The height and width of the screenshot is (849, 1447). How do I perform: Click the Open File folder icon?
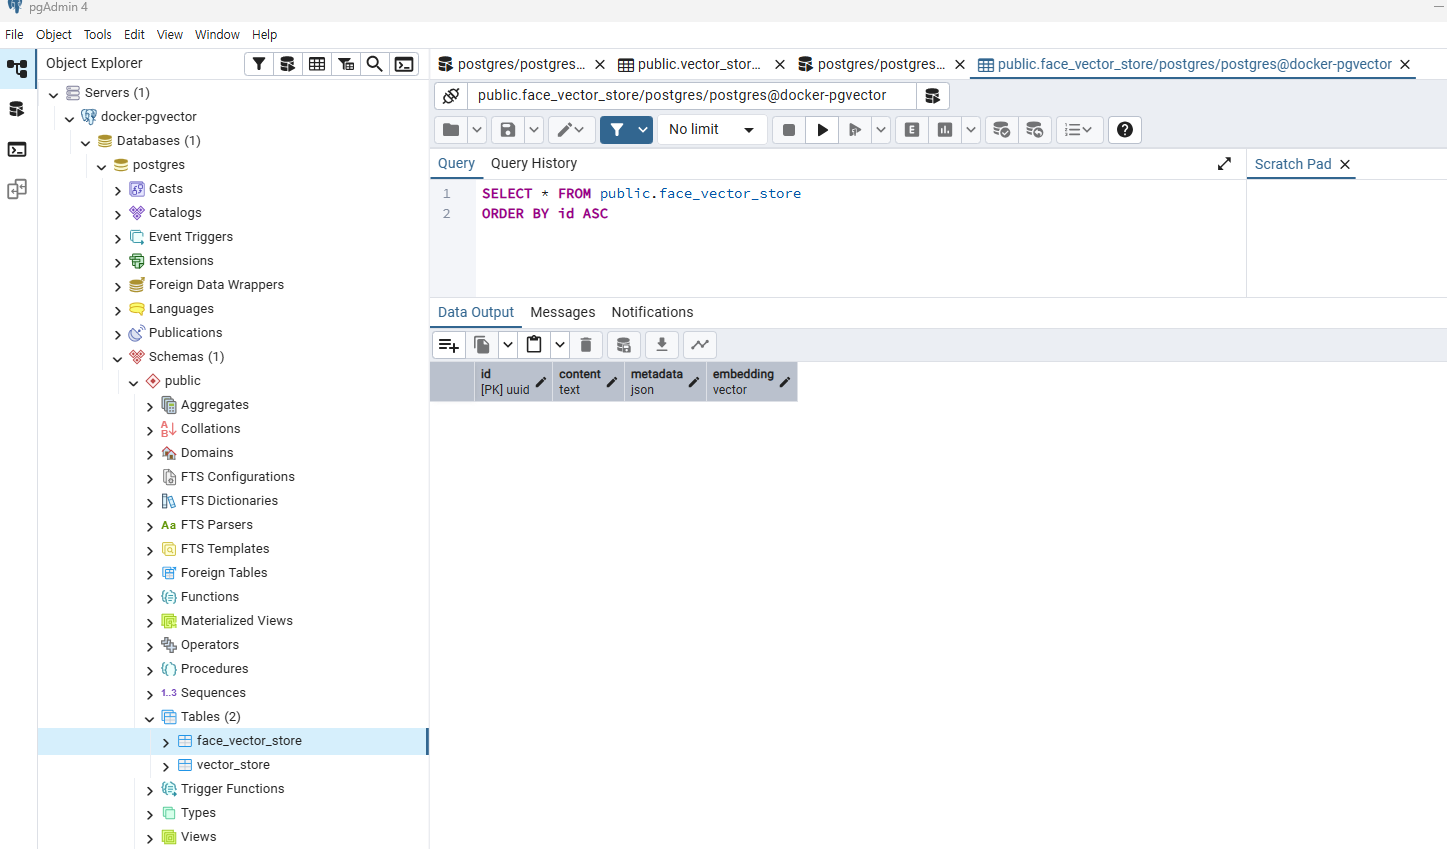coord(451,130)
